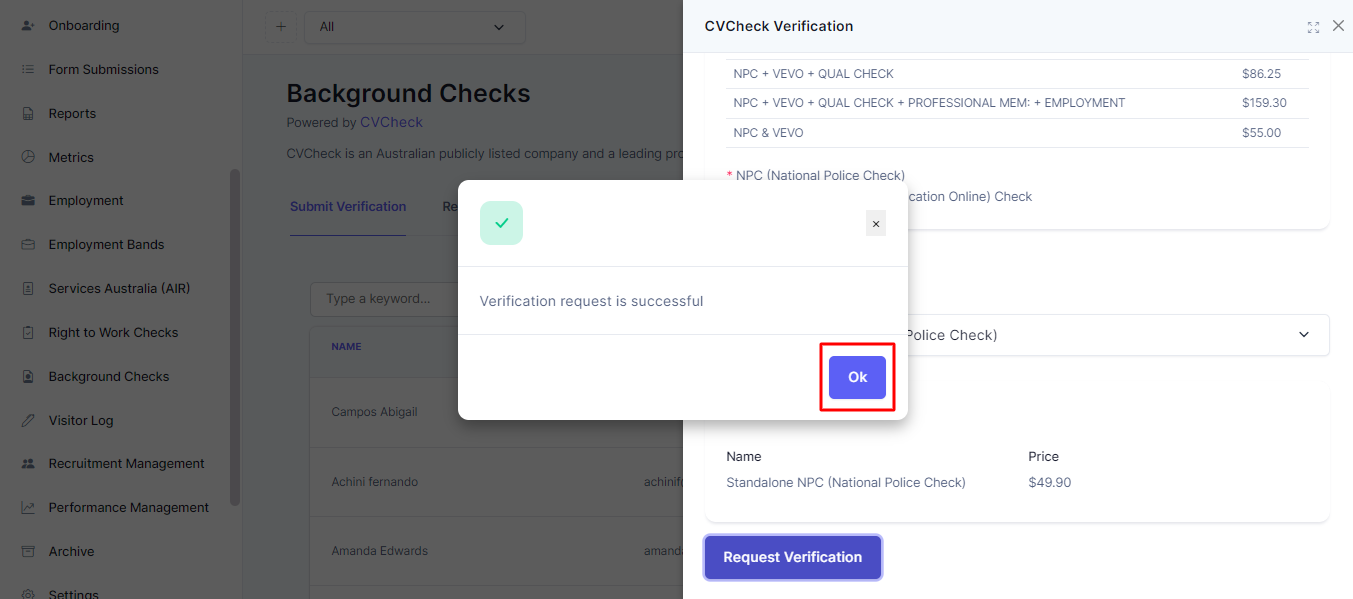Select the Form Submissions list icon

click(x=28, y=70)
